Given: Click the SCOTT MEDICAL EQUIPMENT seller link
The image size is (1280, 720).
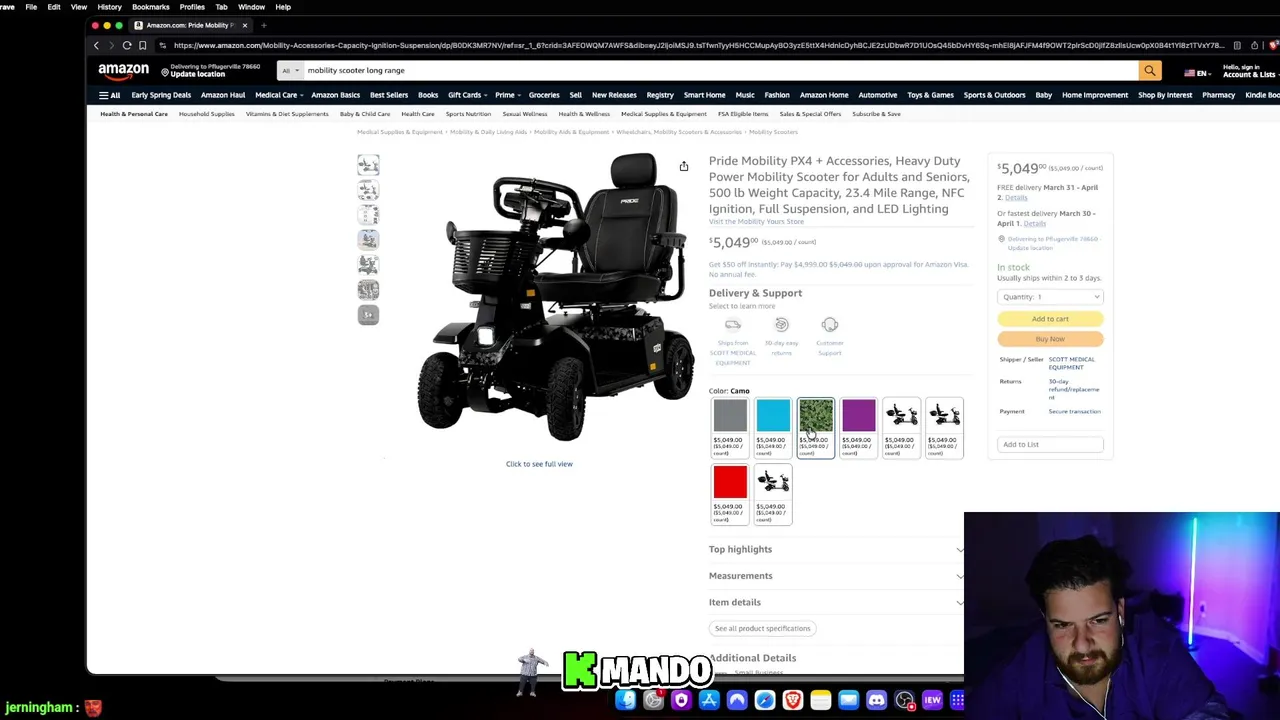Looking at the screenshot, I should tap(1072, 363).
